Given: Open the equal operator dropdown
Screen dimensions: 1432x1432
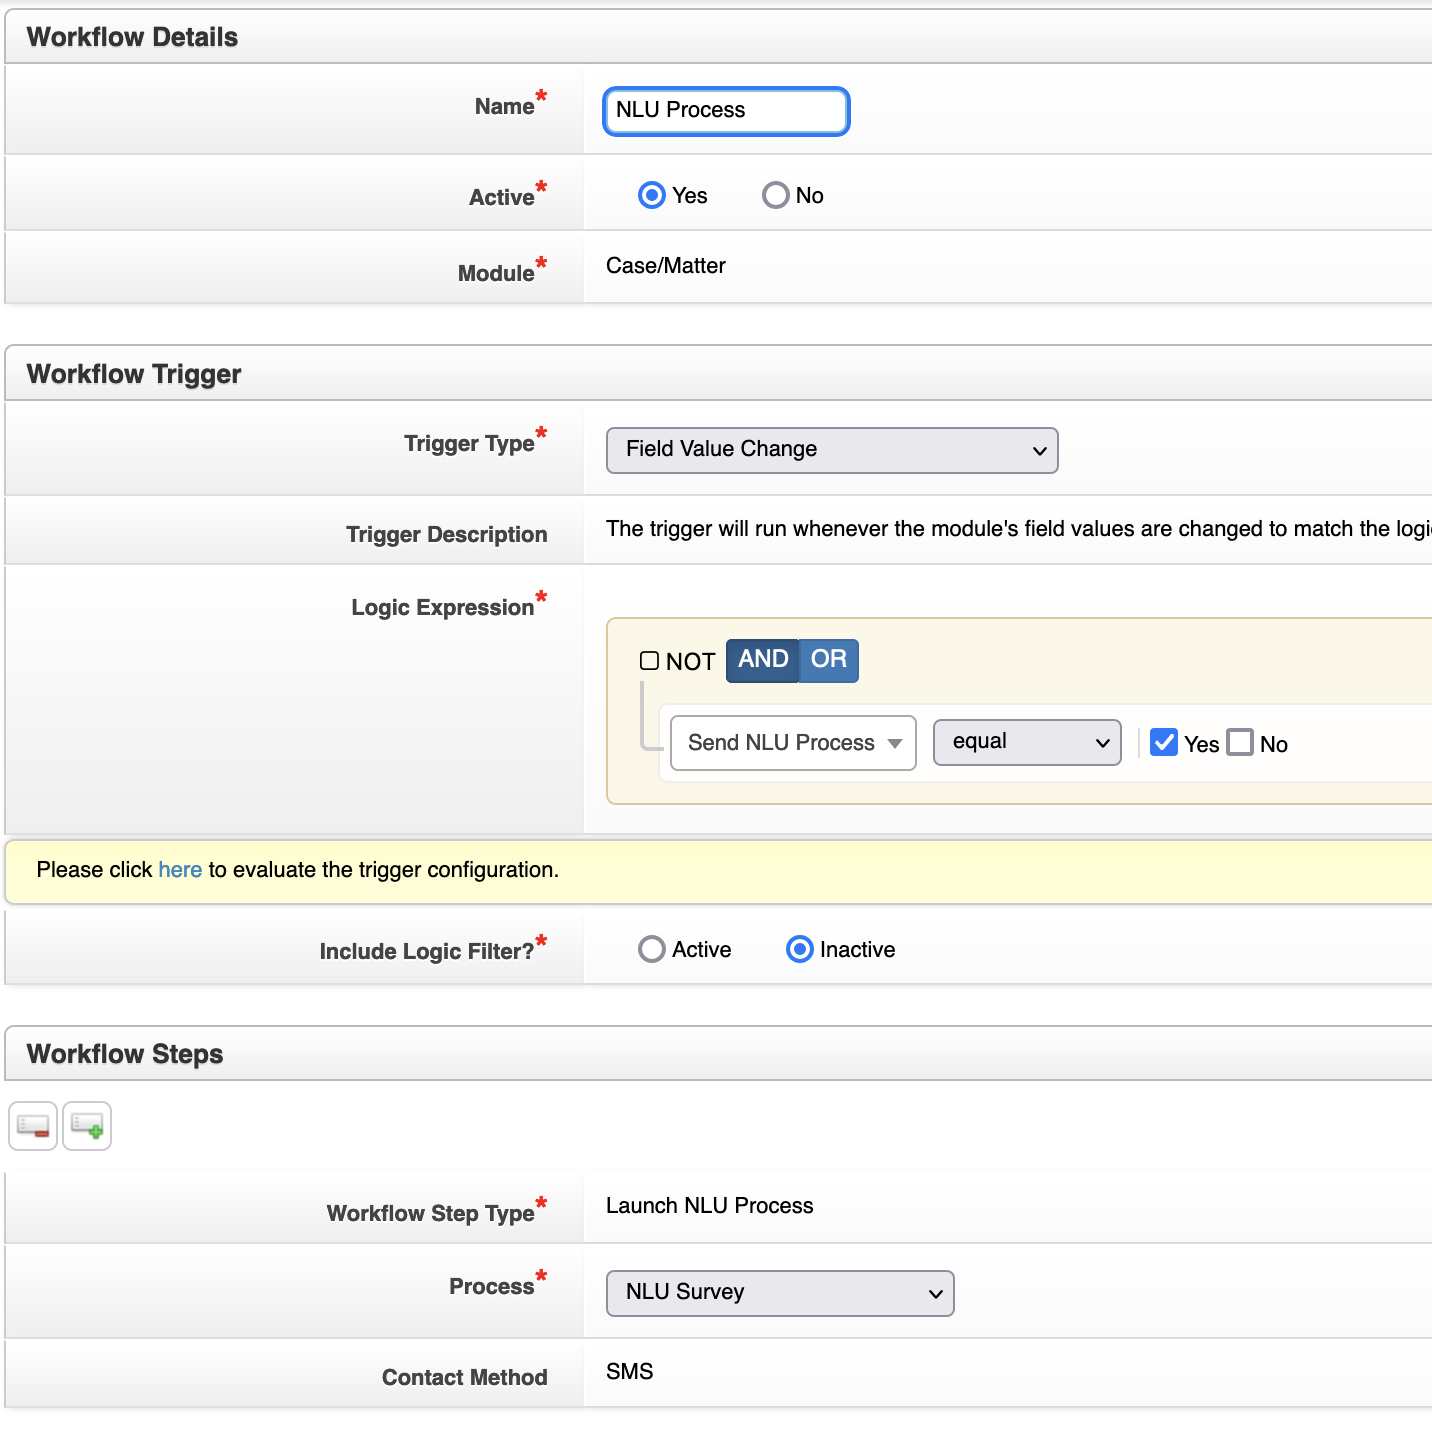Looking at the screenshot, I should click(x=1027, y=742).
